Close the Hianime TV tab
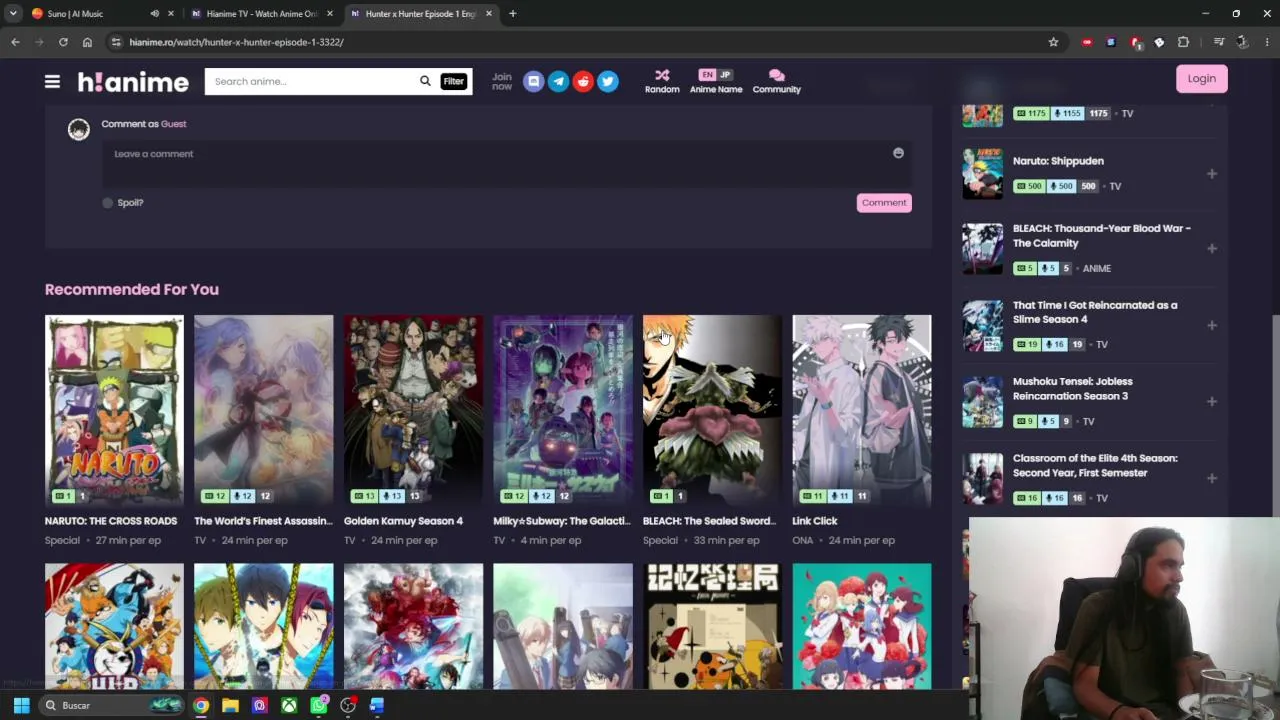 tap(329, 14)
